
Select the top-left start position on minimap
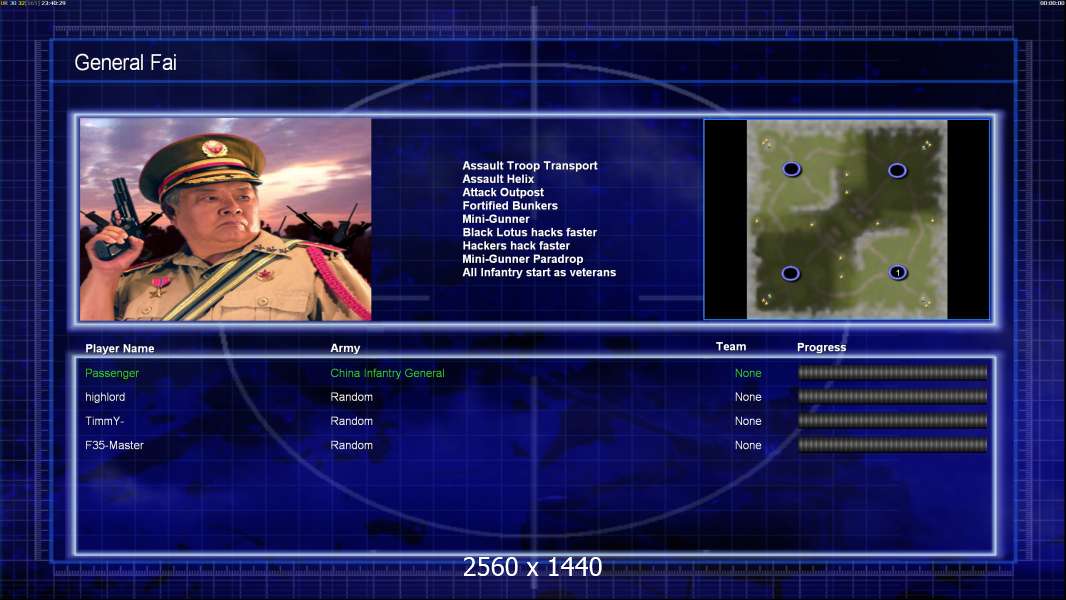(791, 169)
